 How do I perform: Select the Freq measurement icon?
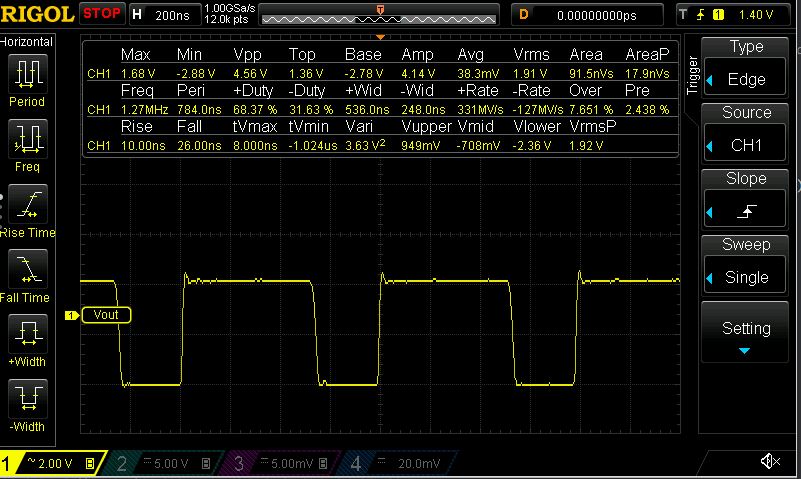tap(28, 139)
